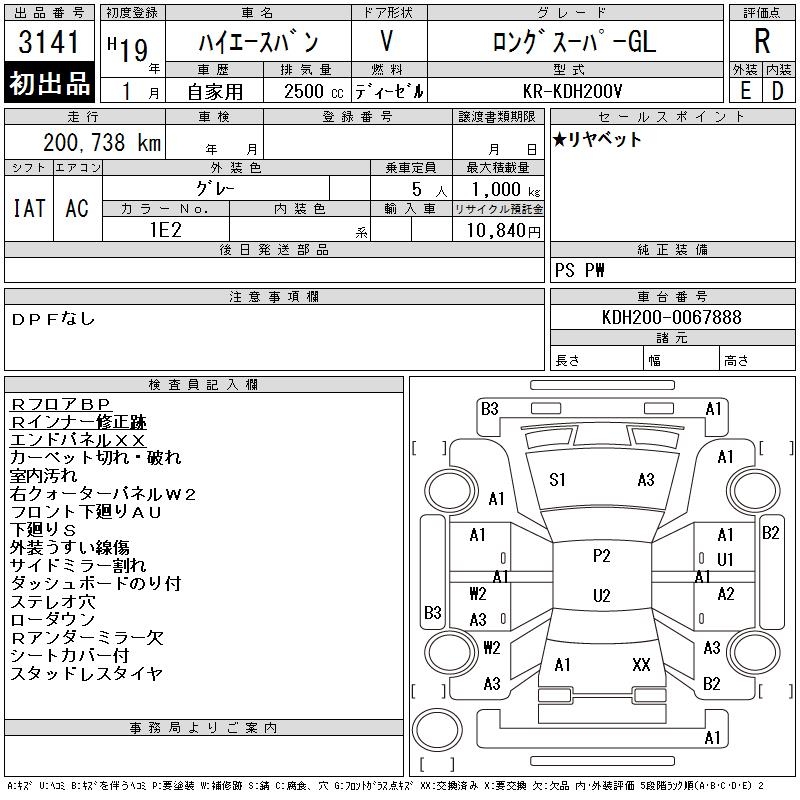
Task: Click the U2 mark on the roof diagram
Action: pyautogui.click(x=602, y=595)
